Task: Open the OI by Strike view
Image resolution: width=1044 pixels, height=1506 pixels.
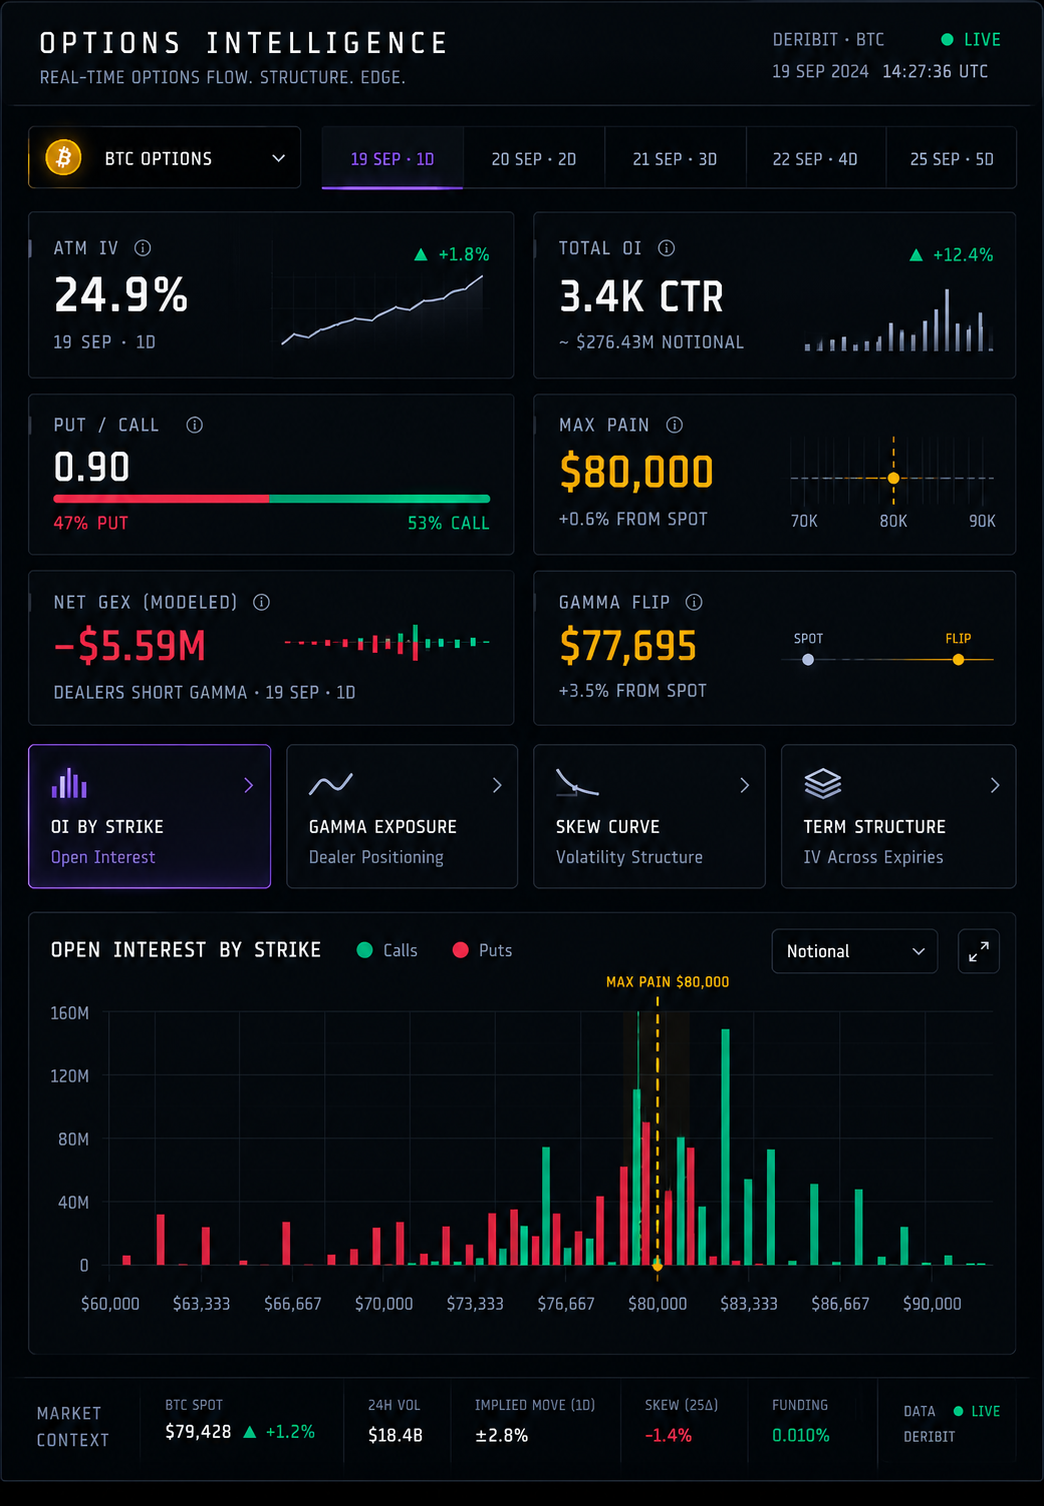Action: [150, 816]
